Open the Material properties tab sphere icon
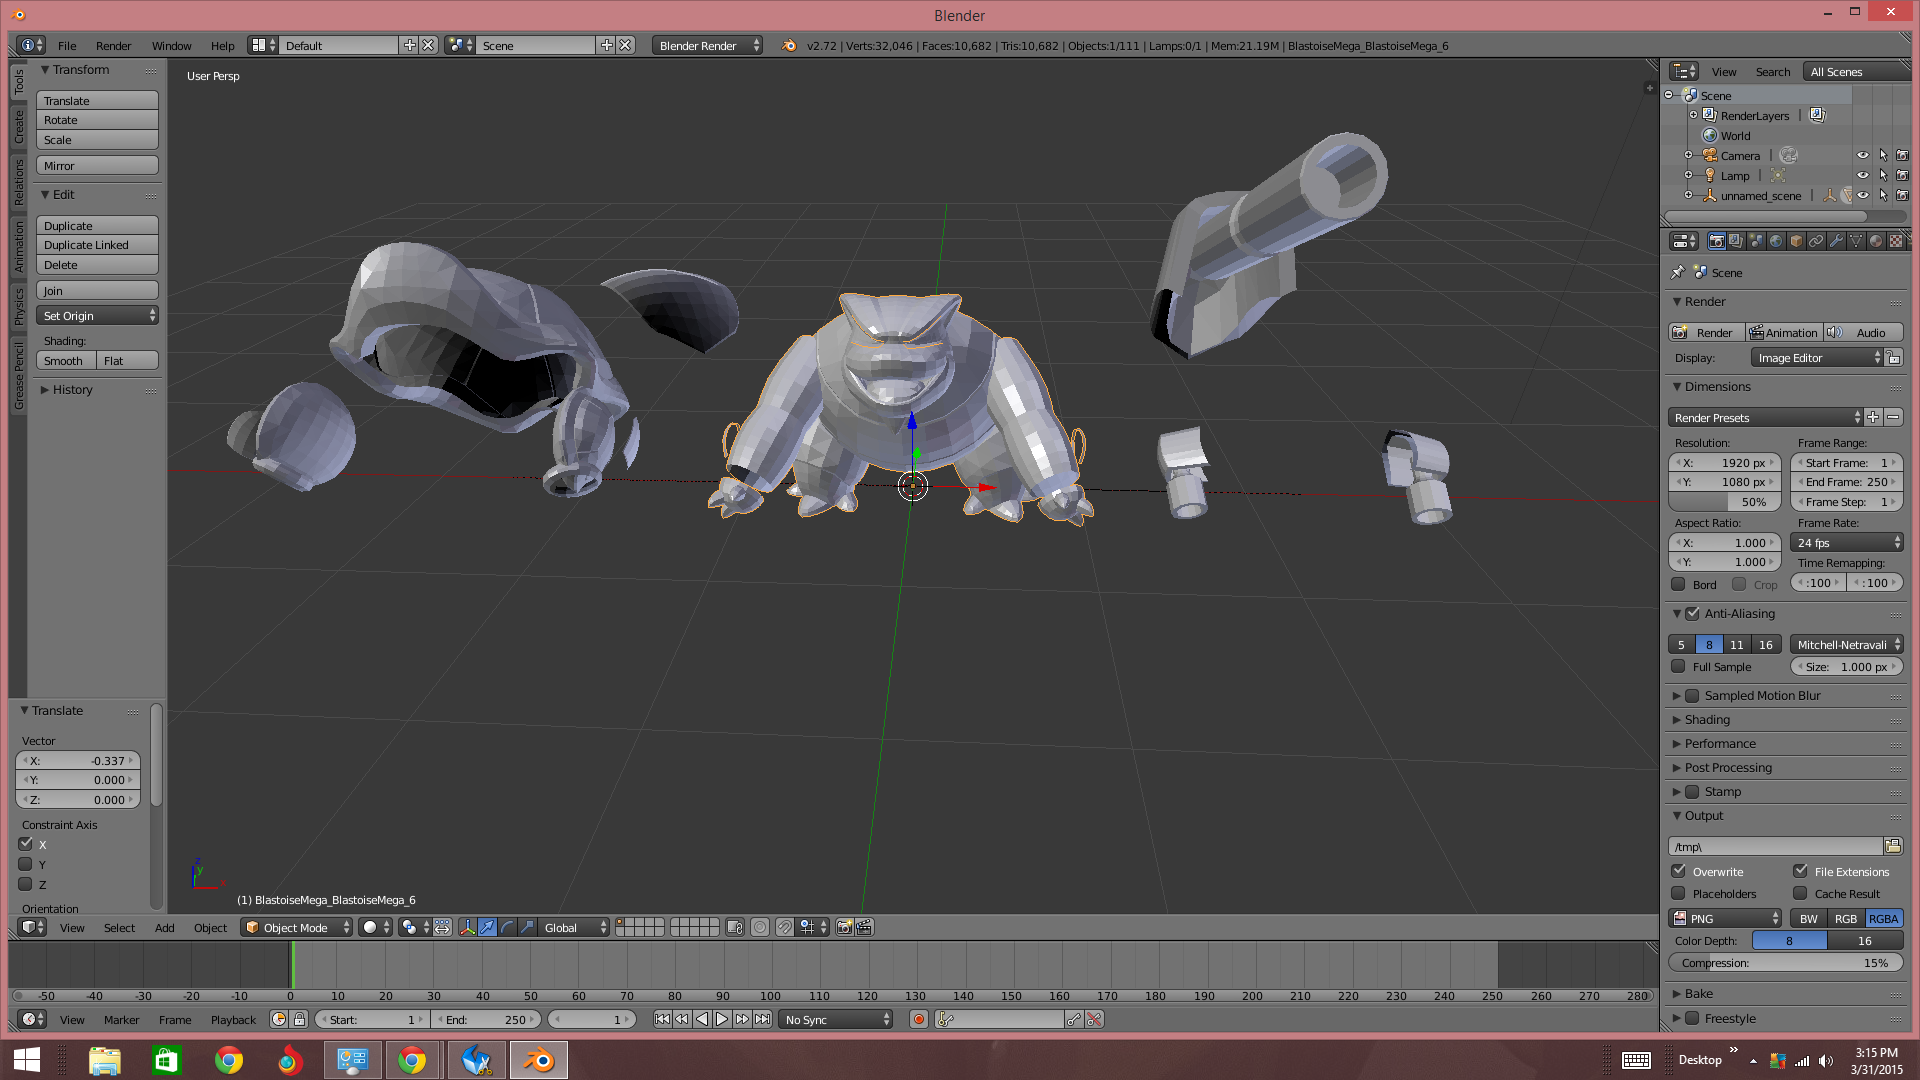 (1876, 241)
